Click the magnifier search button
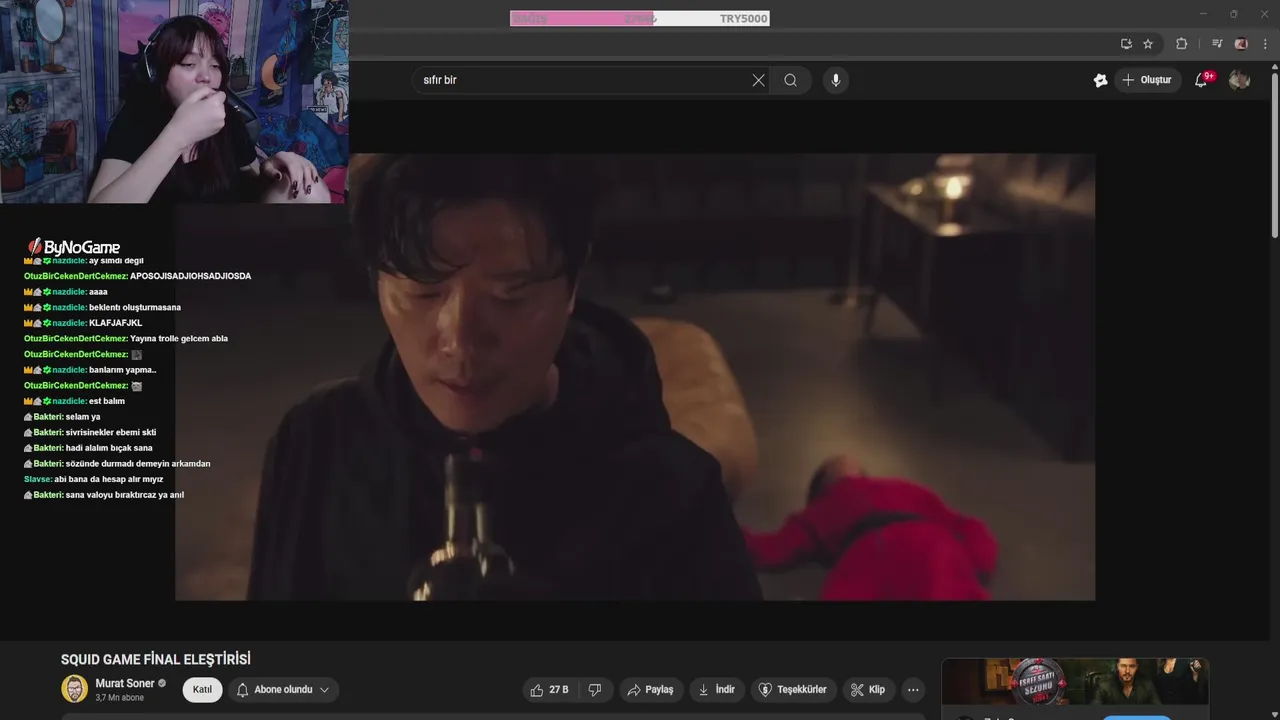Screen dimensions: 1280x720 791,80
